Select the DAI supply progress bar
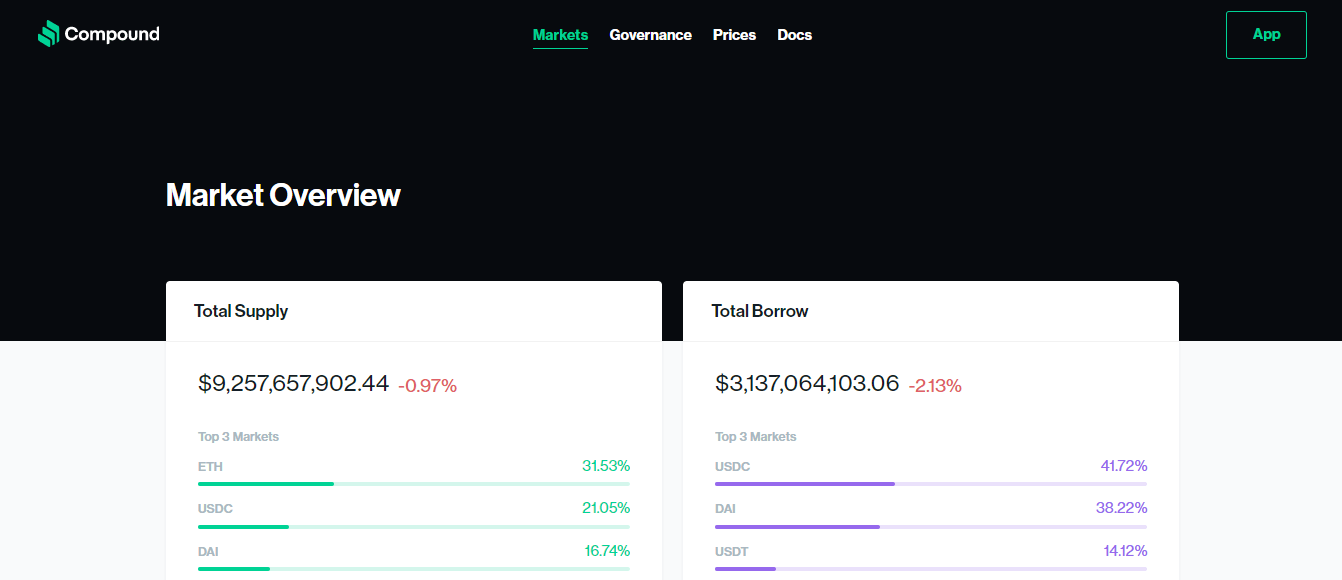Image resolution: width=1342 pixels, height=580 pixels. pos(414,568)
